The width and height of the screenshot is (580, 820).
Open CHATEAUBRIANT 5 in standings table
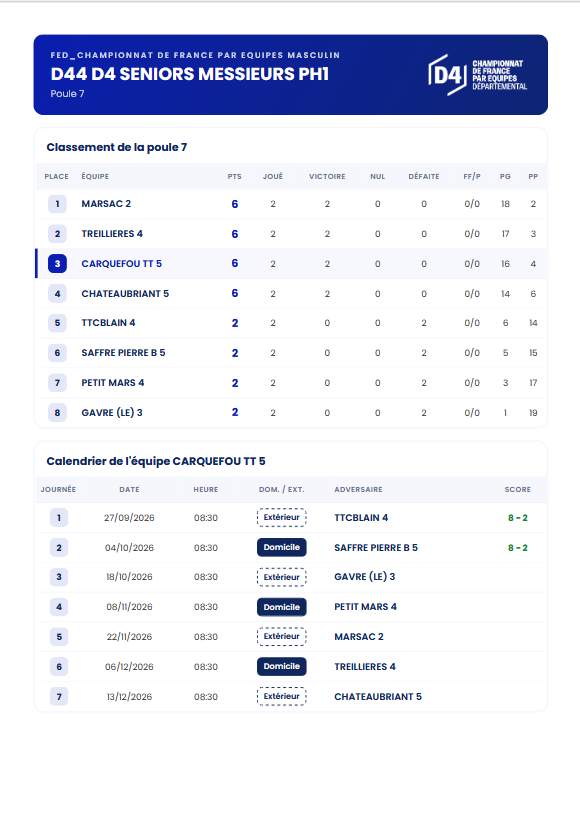coord(125,293)
